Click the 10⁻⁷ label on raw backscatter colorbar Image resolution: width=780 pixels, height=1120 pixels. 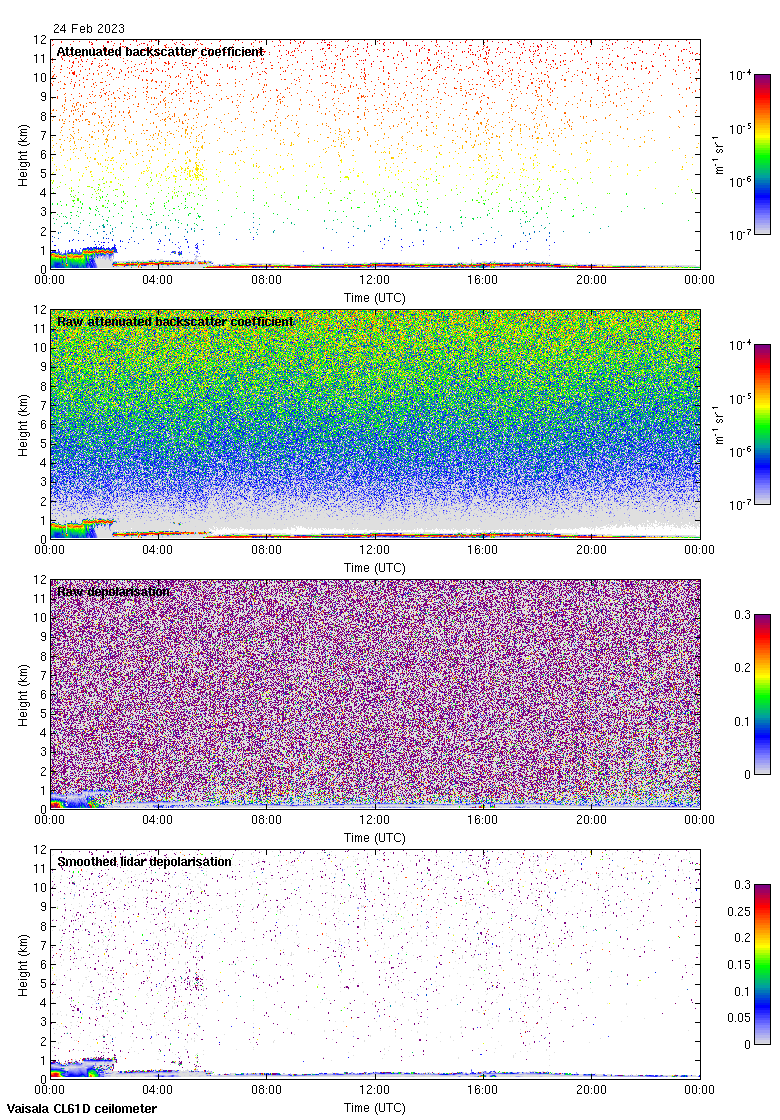point(740,505)
